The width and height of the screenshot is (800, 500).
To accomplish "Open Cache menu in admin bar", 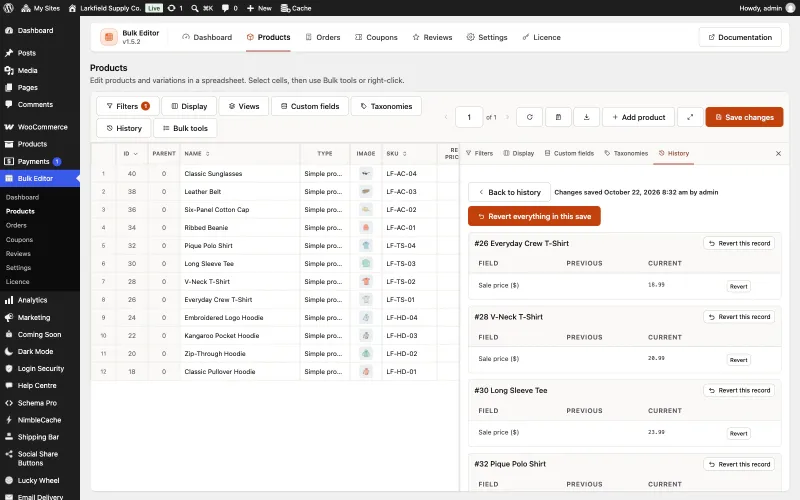I will click(296, 8).
